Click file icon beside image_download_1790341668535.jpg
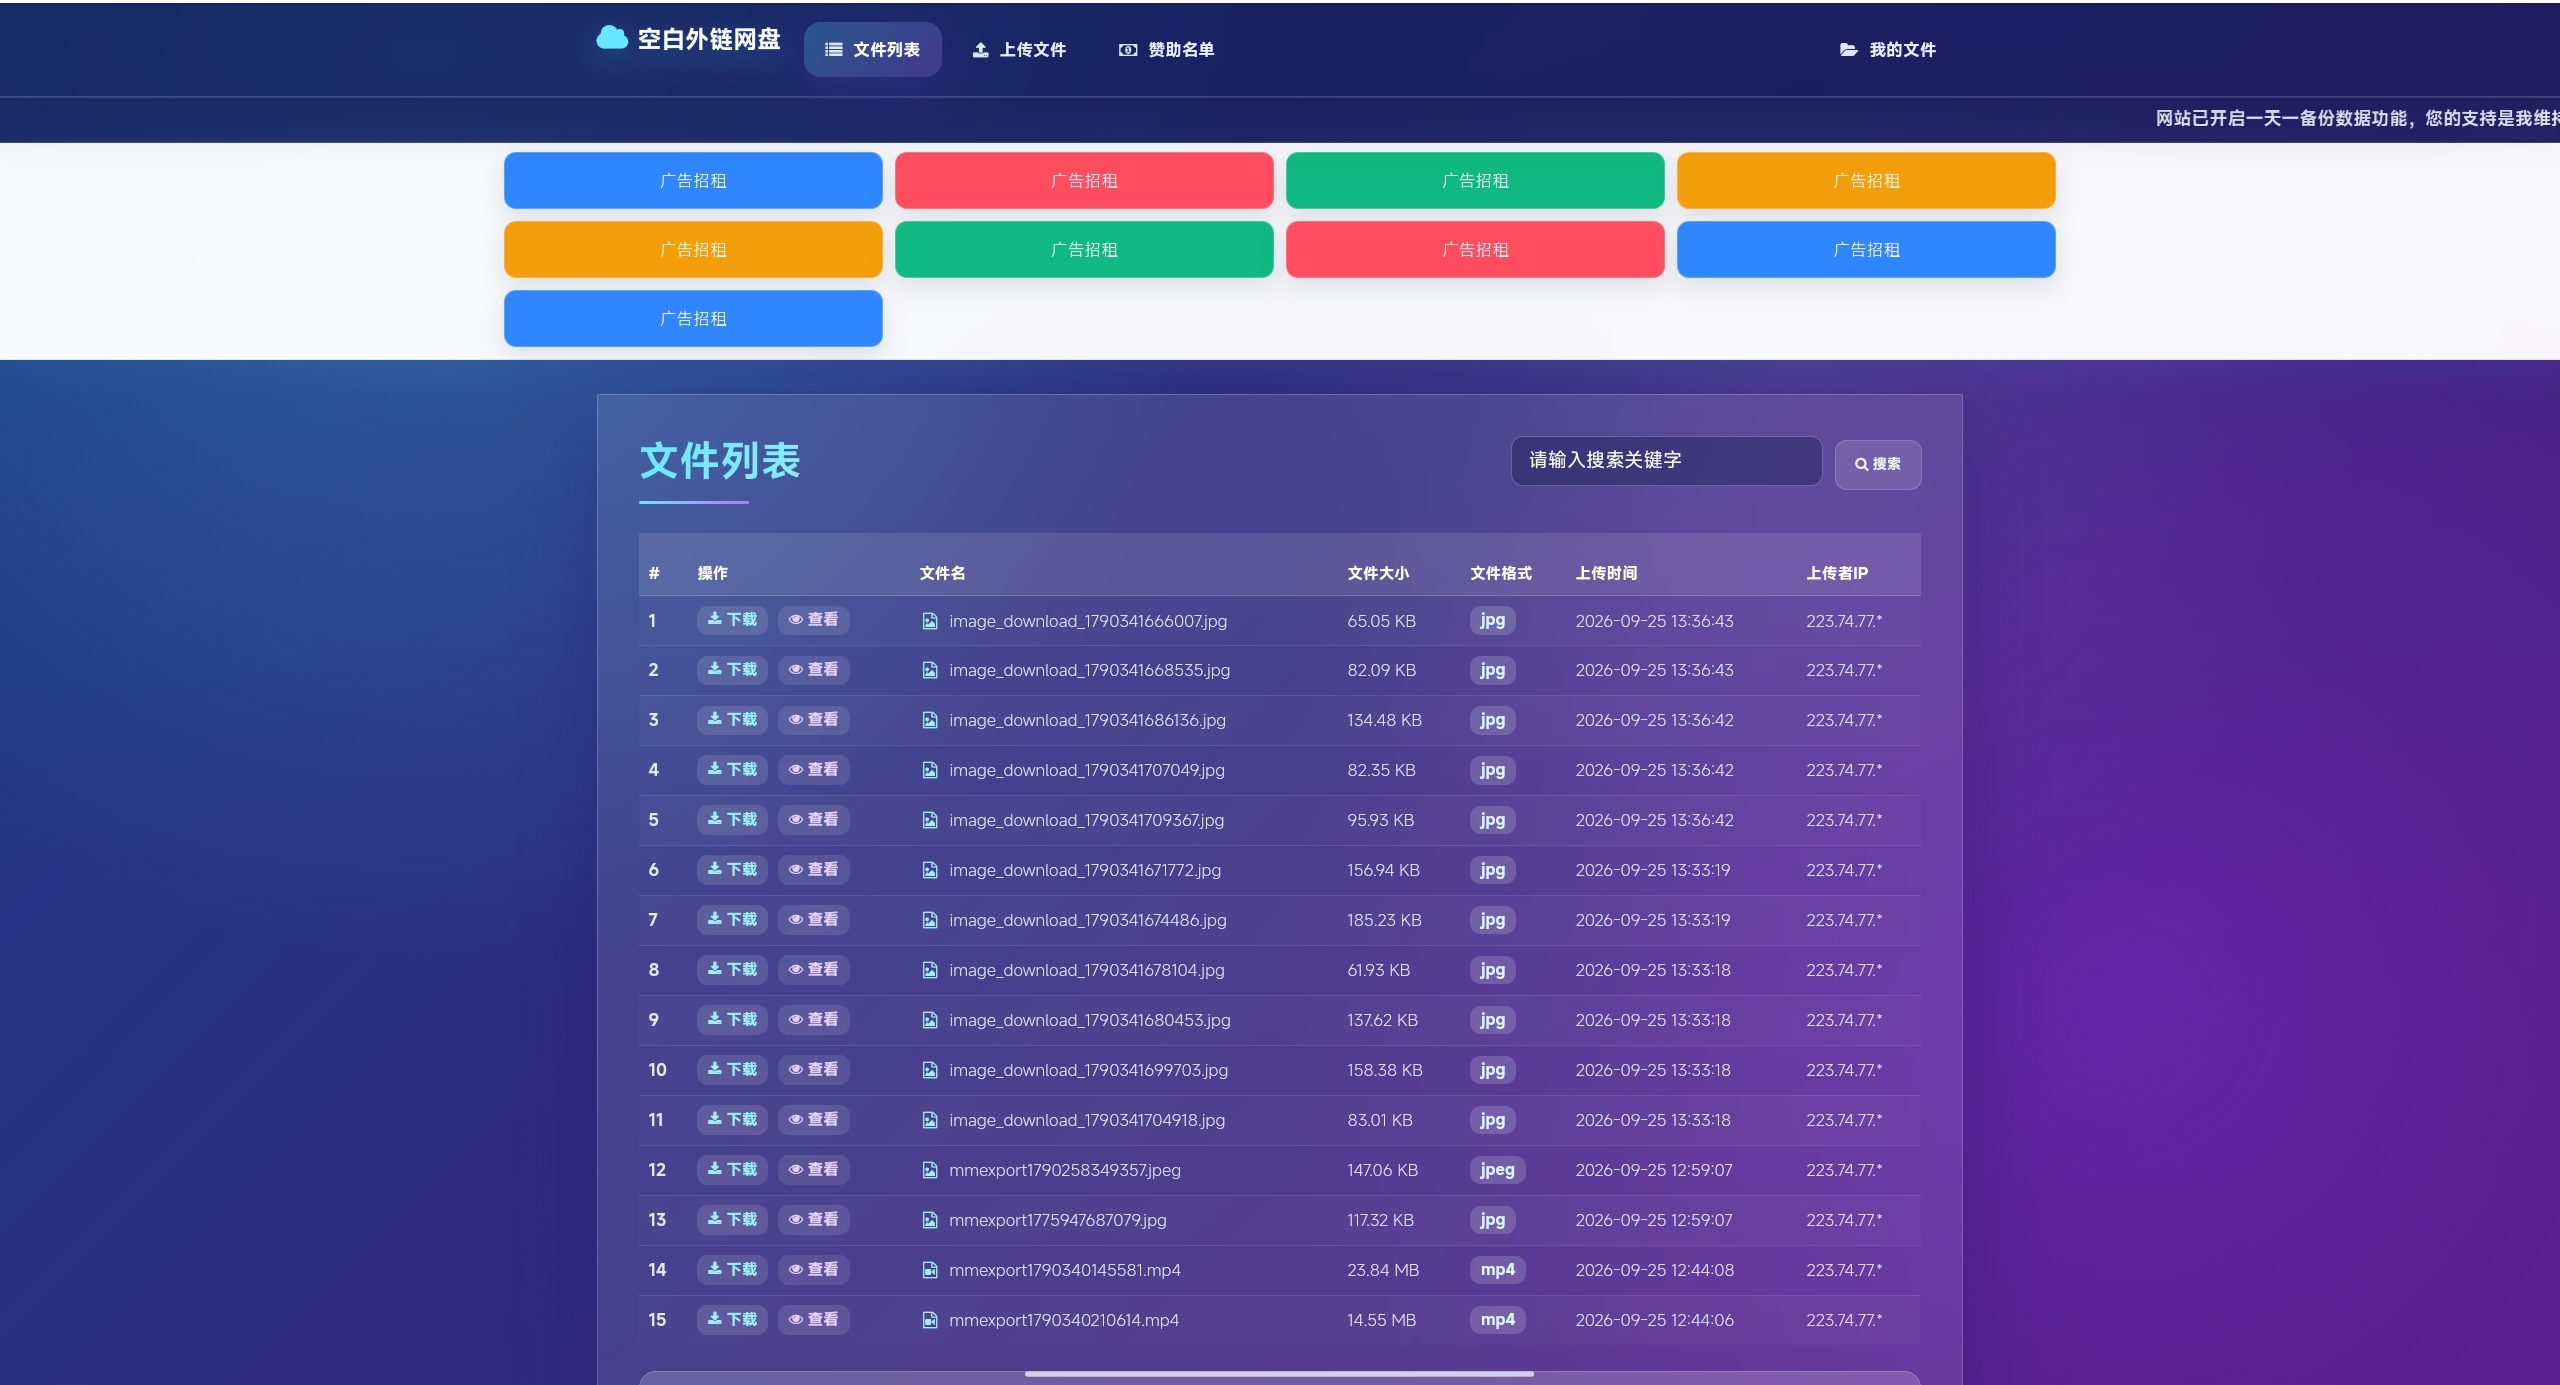Image resolution: width=2560 pixels, height=1385 pixels. click(x=930, y=670)
